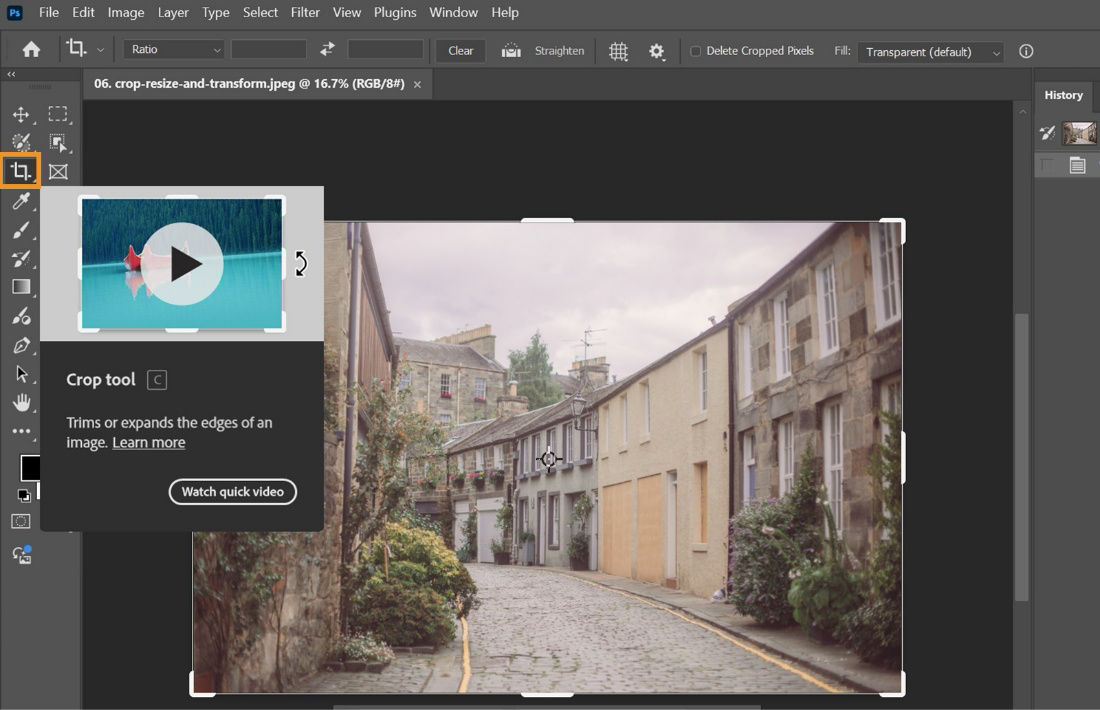Switch to the History panel tab
This screenshot has height=710, width=1100.
(1063, 95)
